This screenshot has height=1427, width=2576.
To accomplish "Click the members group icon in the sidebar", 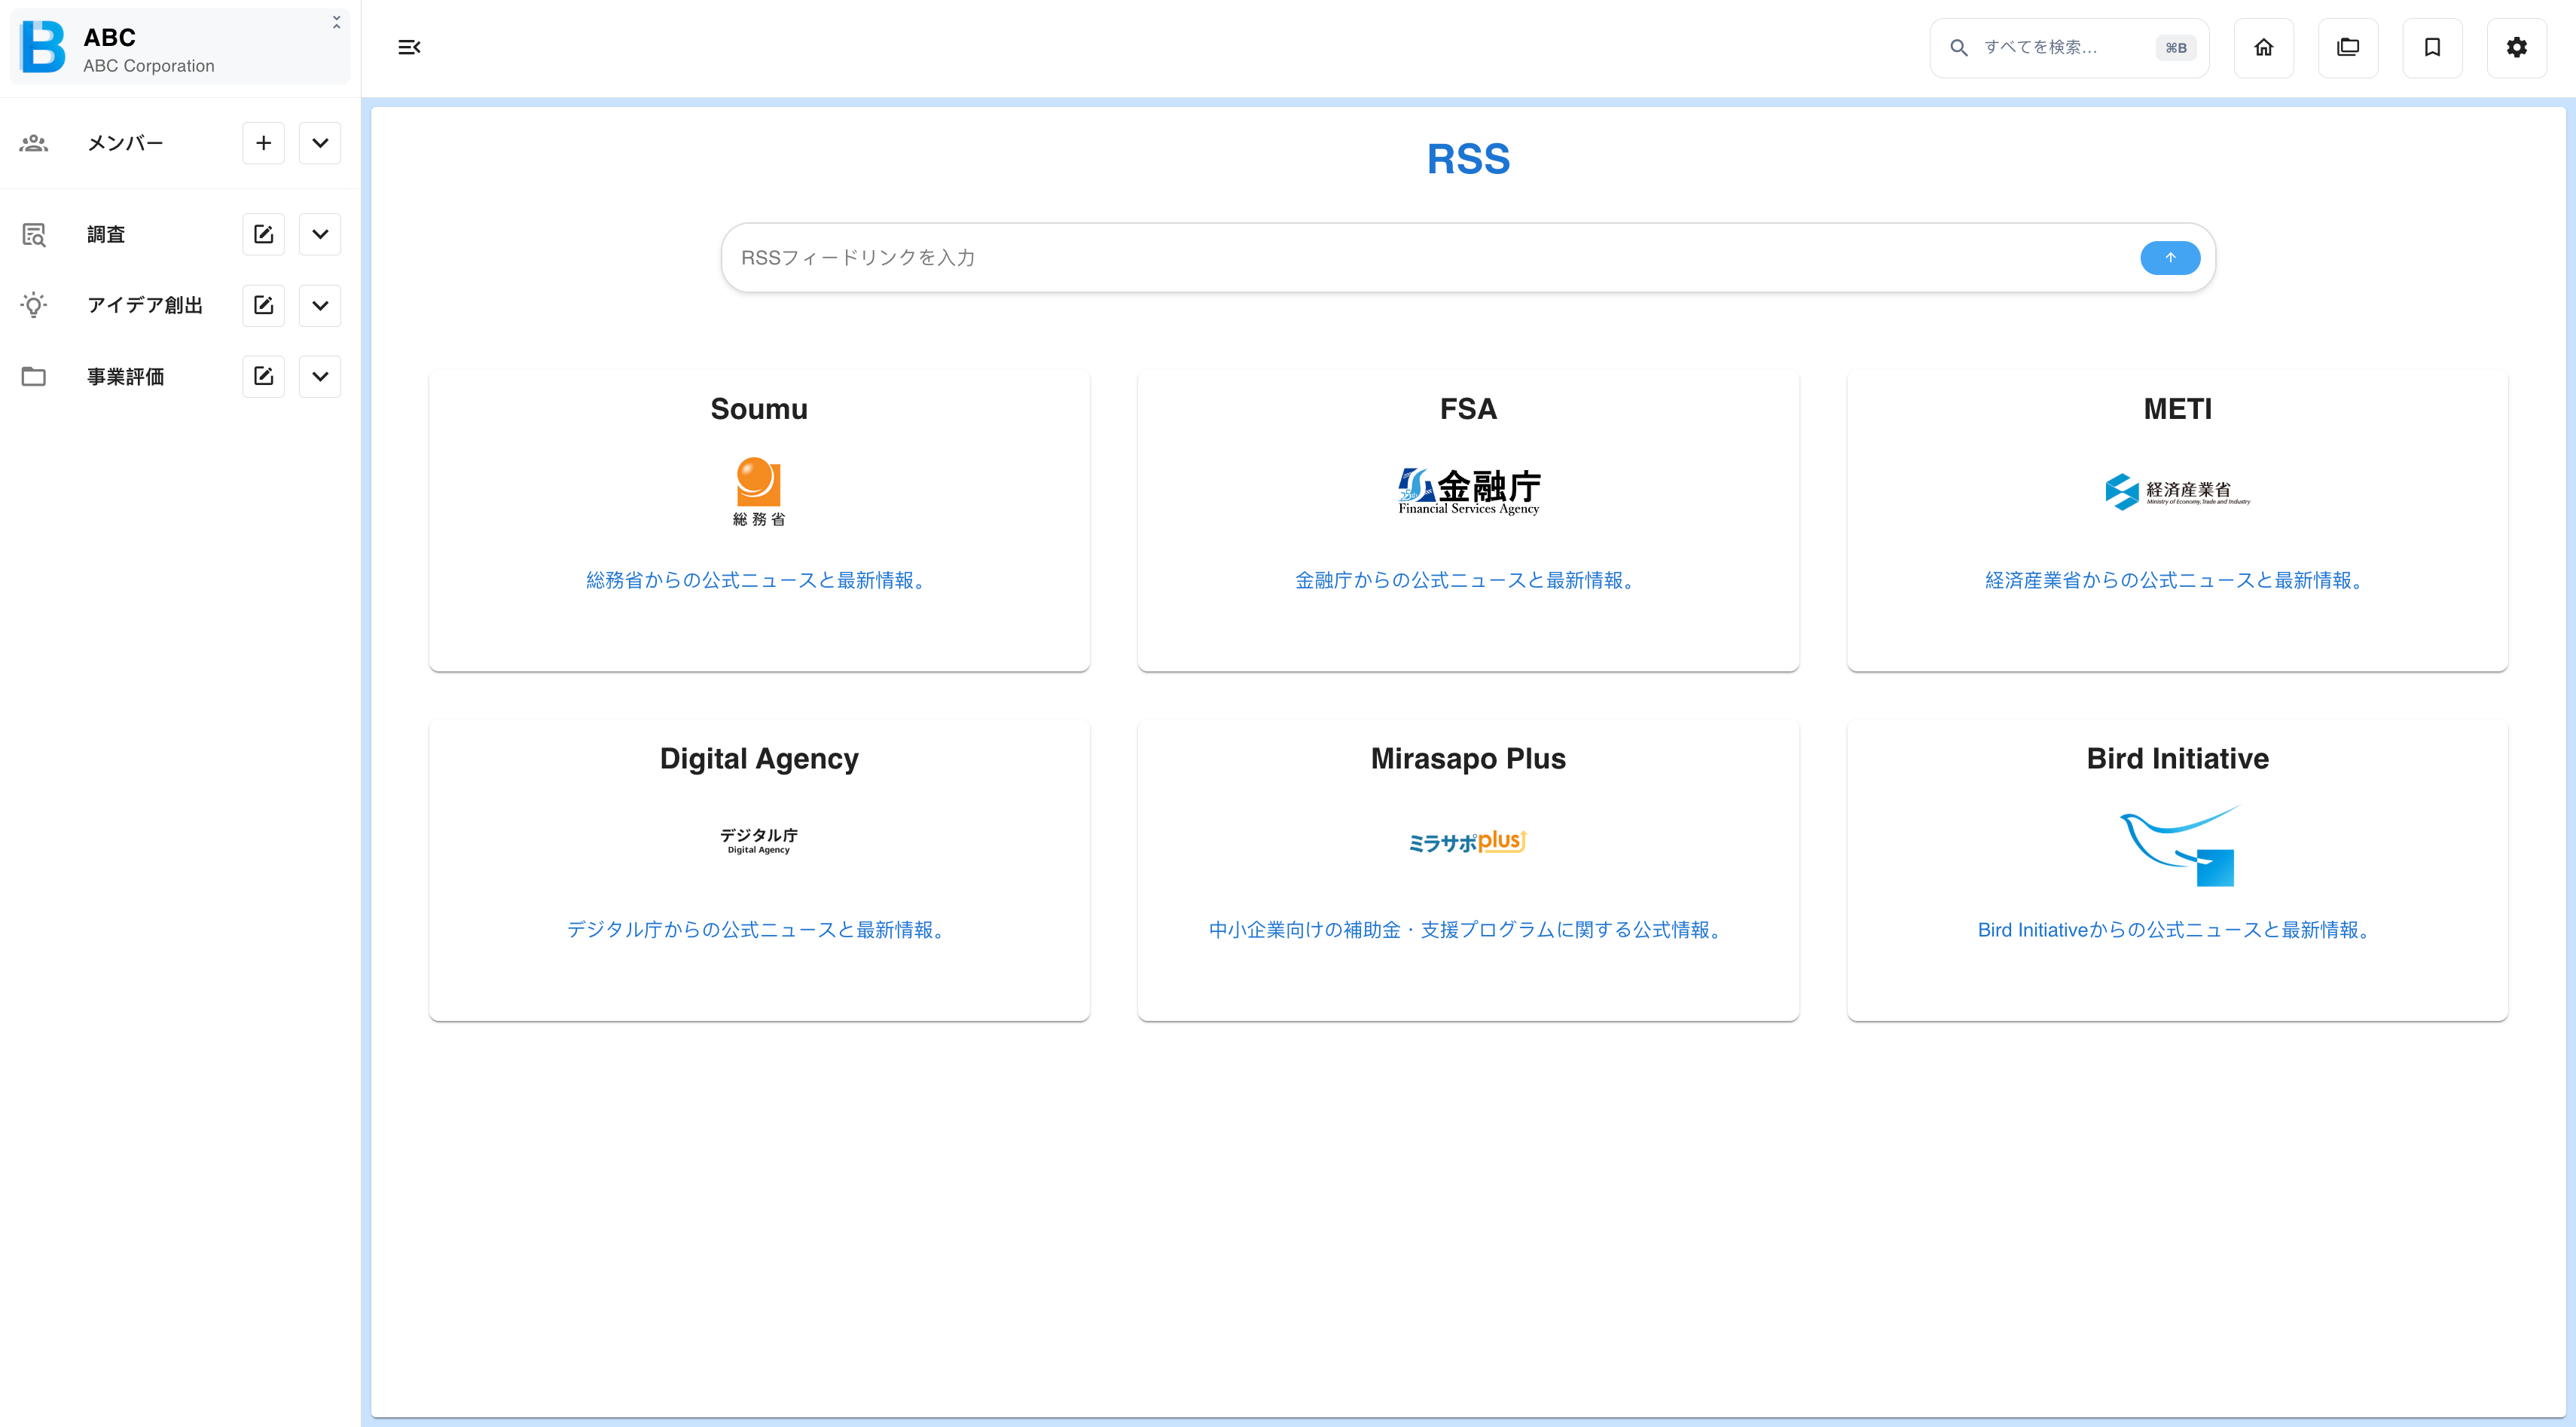I will coord(34,143).
